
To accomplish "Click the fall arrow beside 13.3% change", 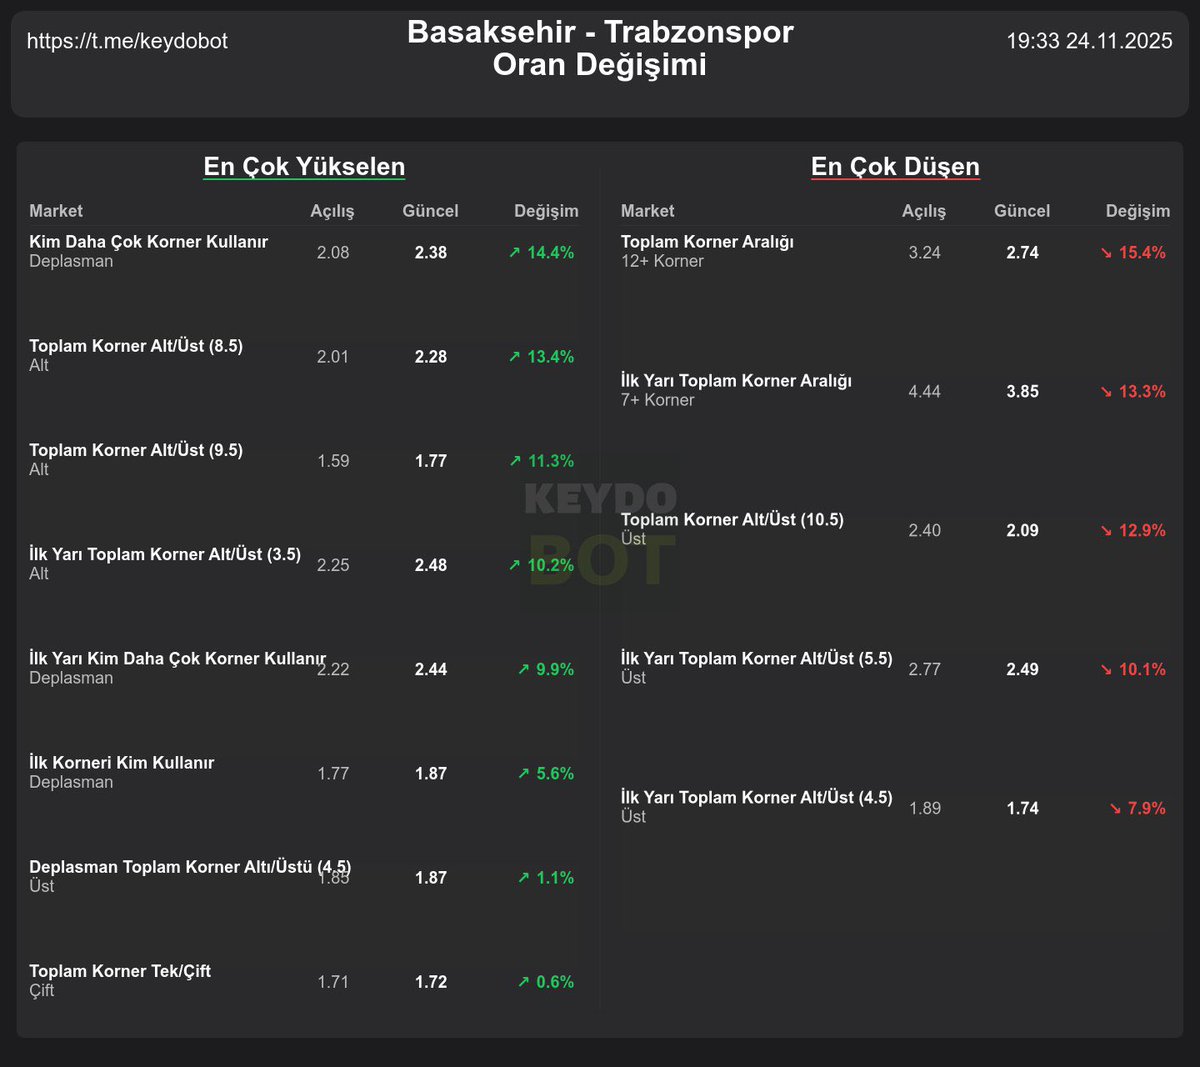I will coord(1107,391).
